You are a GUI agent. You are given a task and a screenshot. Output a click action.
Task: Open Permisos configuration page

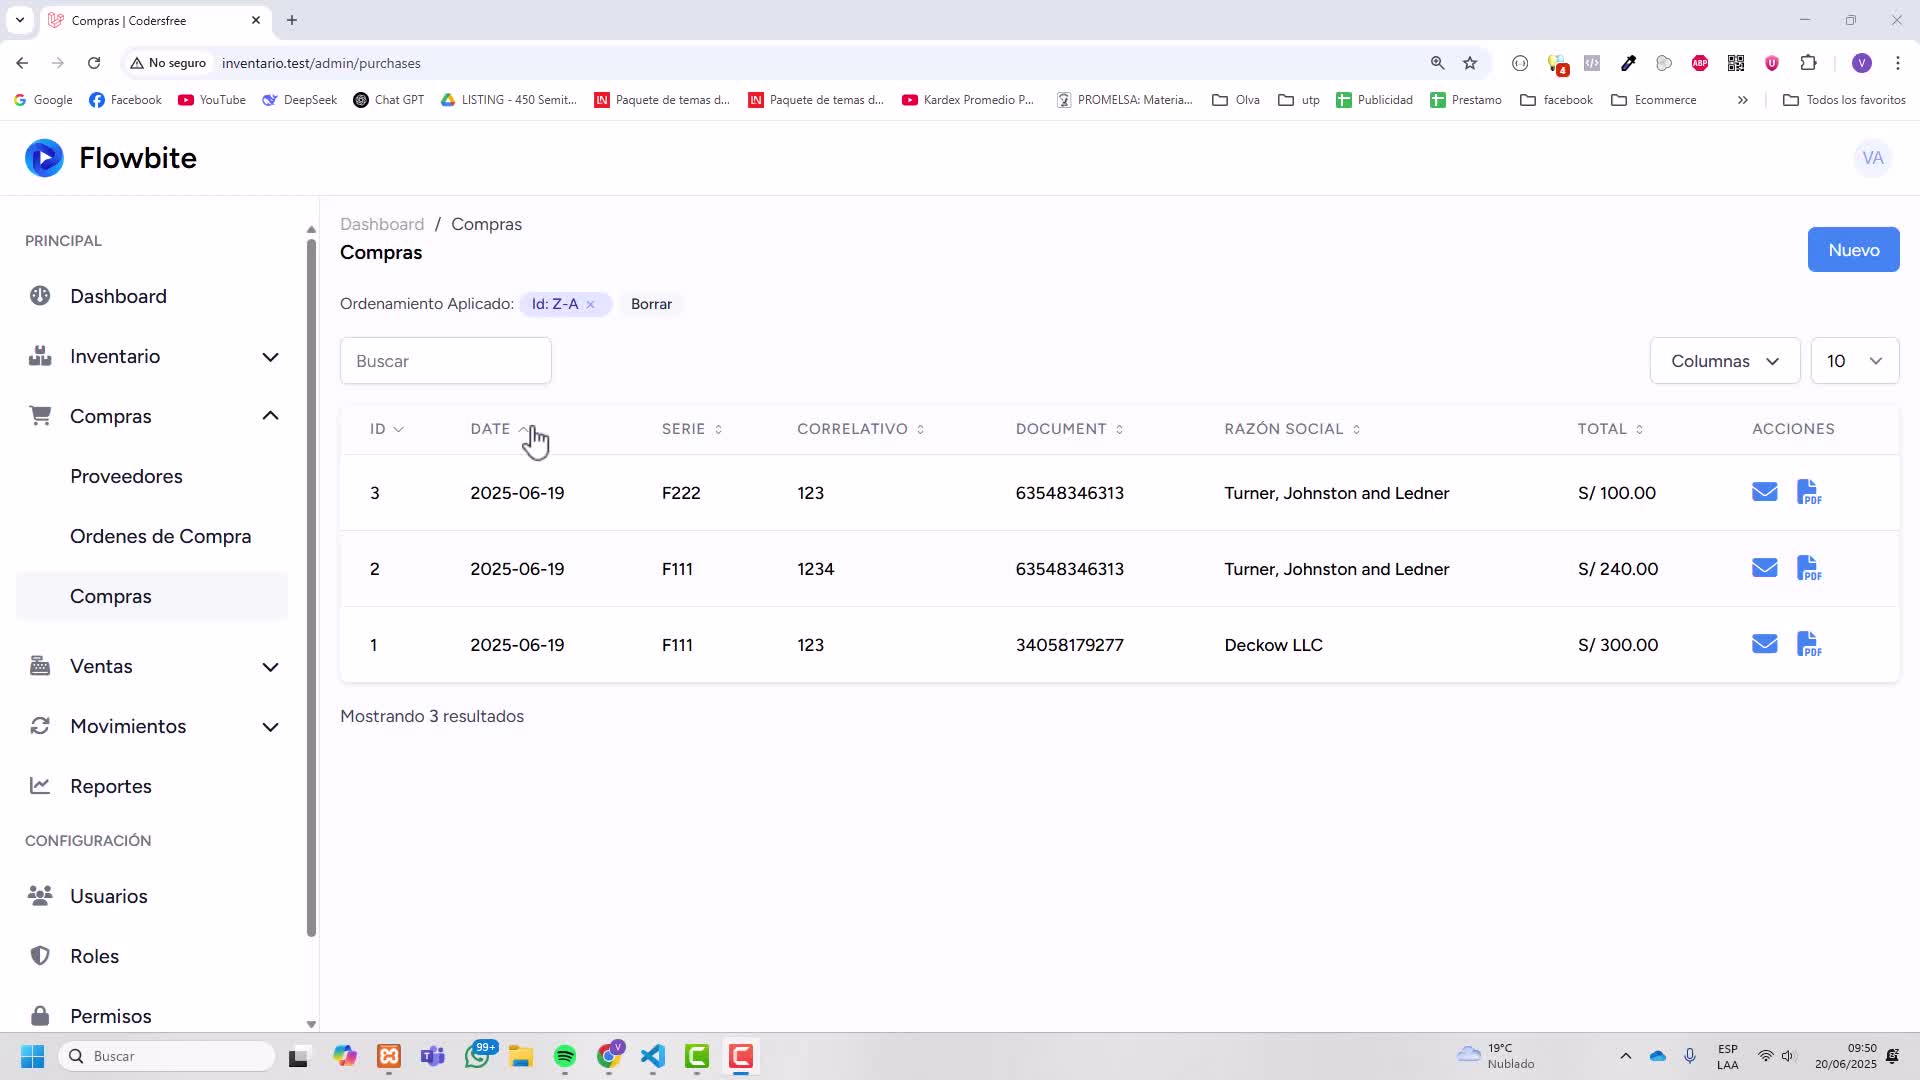click(x=111, y=1016)
